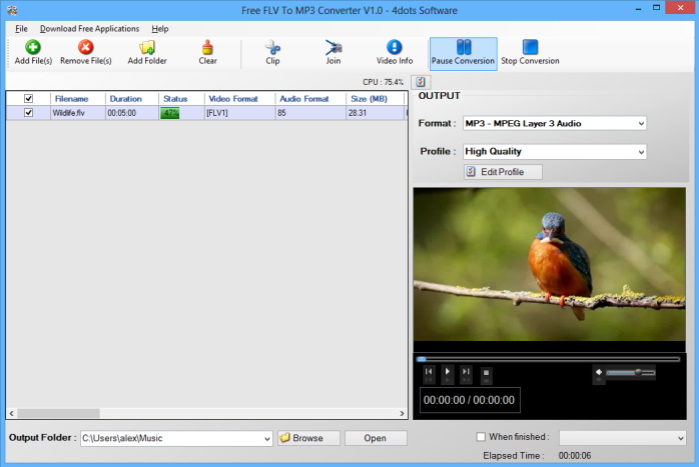Open the Download Free Applications menu

(x=90, y=29)
